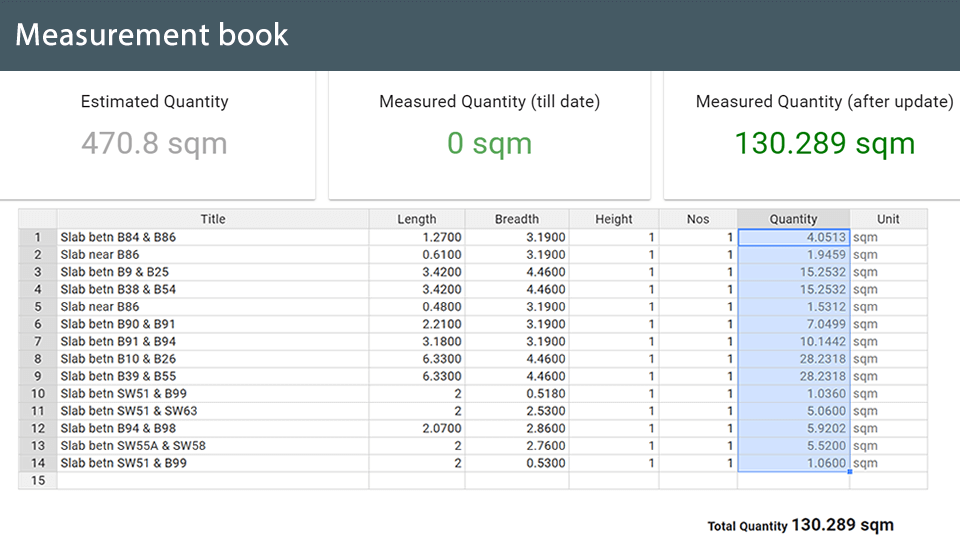The width and height of the screenshot is (960, 540).
Task: Select row number 5 header
Action: [x=38, y=307]
